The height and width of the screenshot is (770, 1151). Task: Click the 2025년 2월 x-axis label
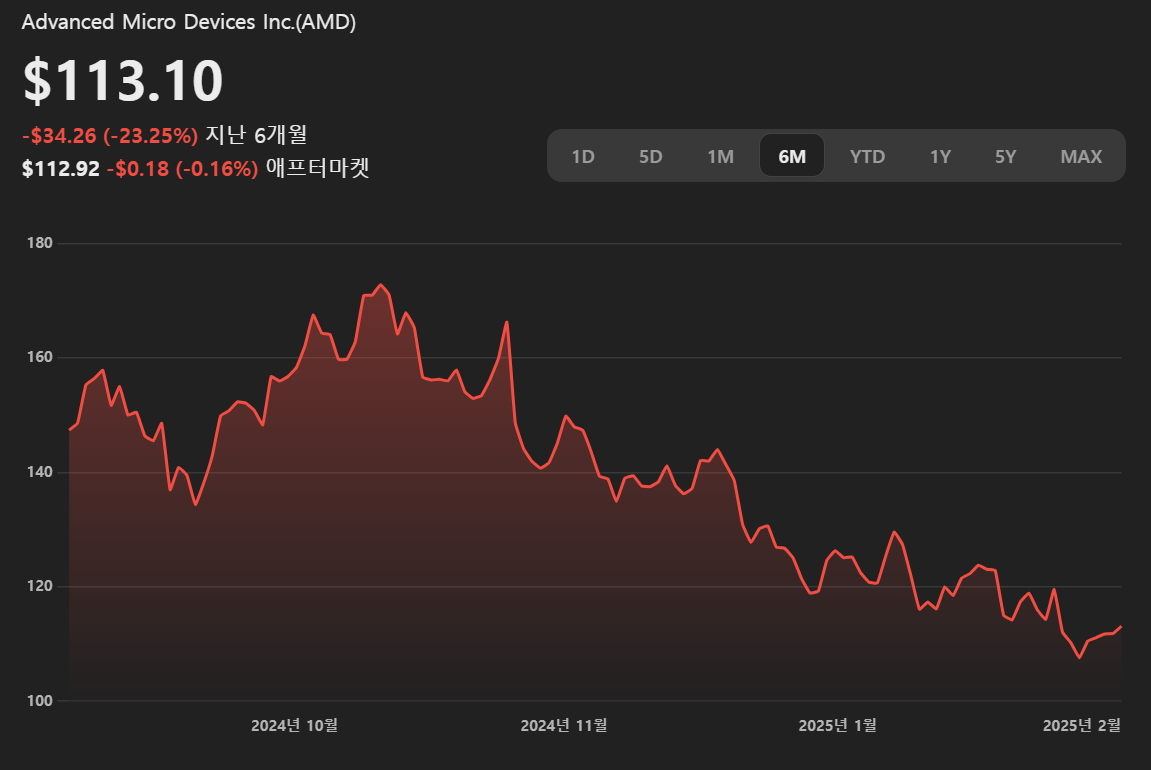tap(1082, 725)
